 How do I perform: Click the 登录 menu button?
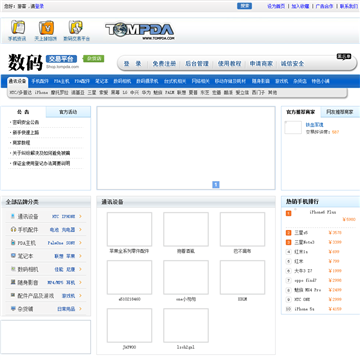click(x=133, y=64)
